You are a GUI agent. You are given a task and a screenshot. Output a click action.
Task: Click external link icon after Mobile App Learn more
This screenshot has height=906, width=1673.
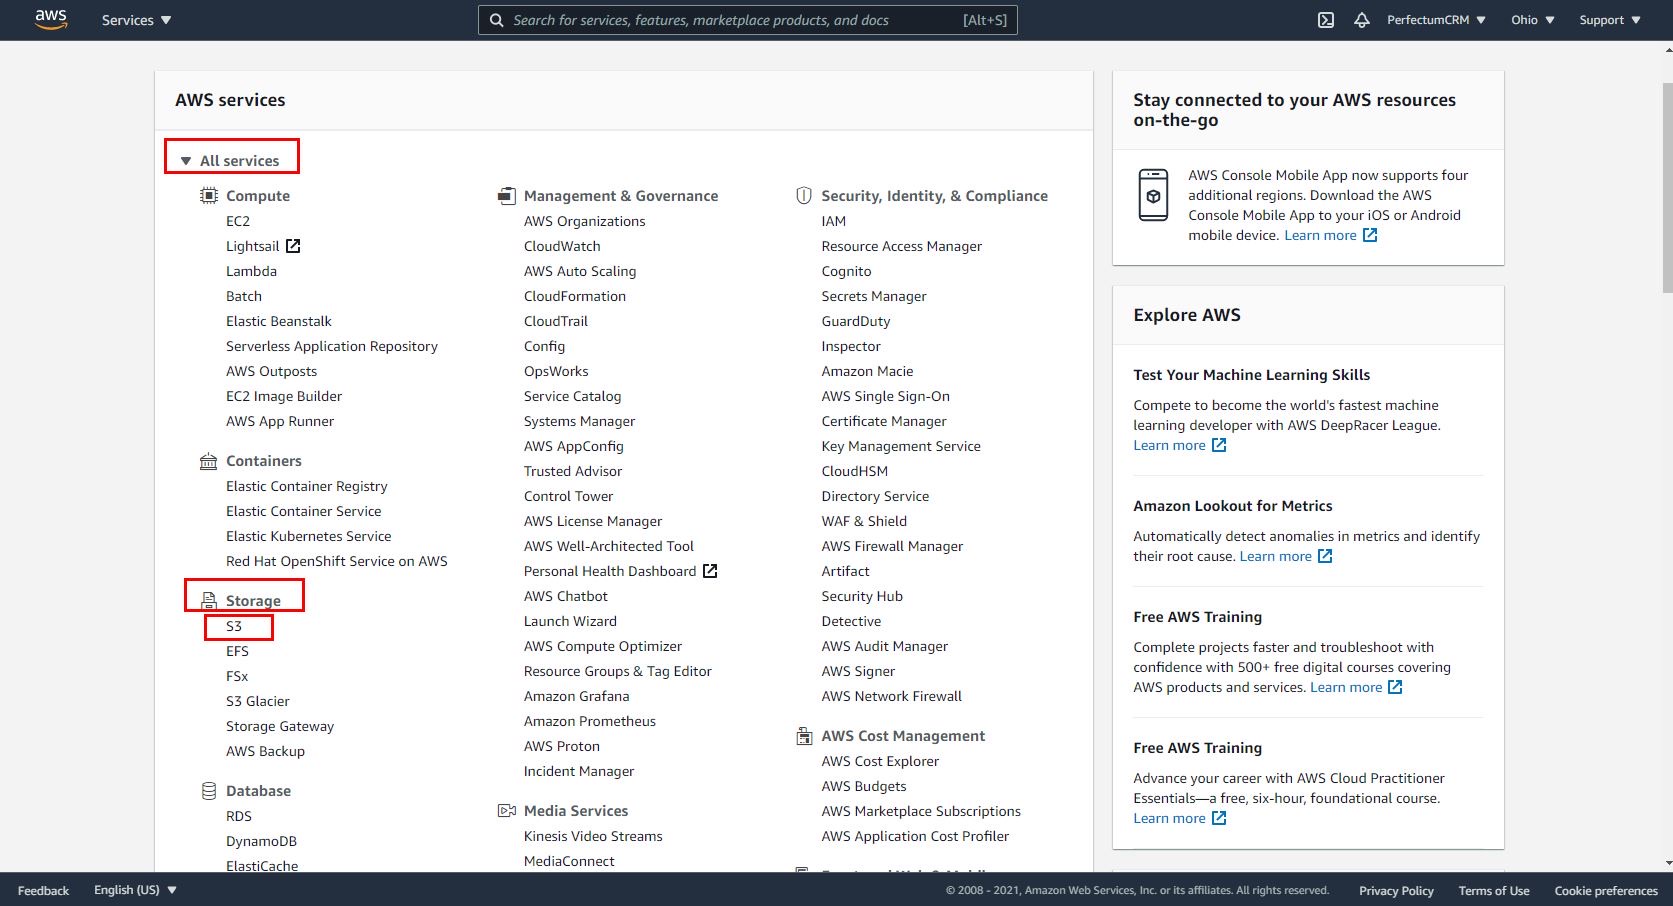pos(1370,235)
